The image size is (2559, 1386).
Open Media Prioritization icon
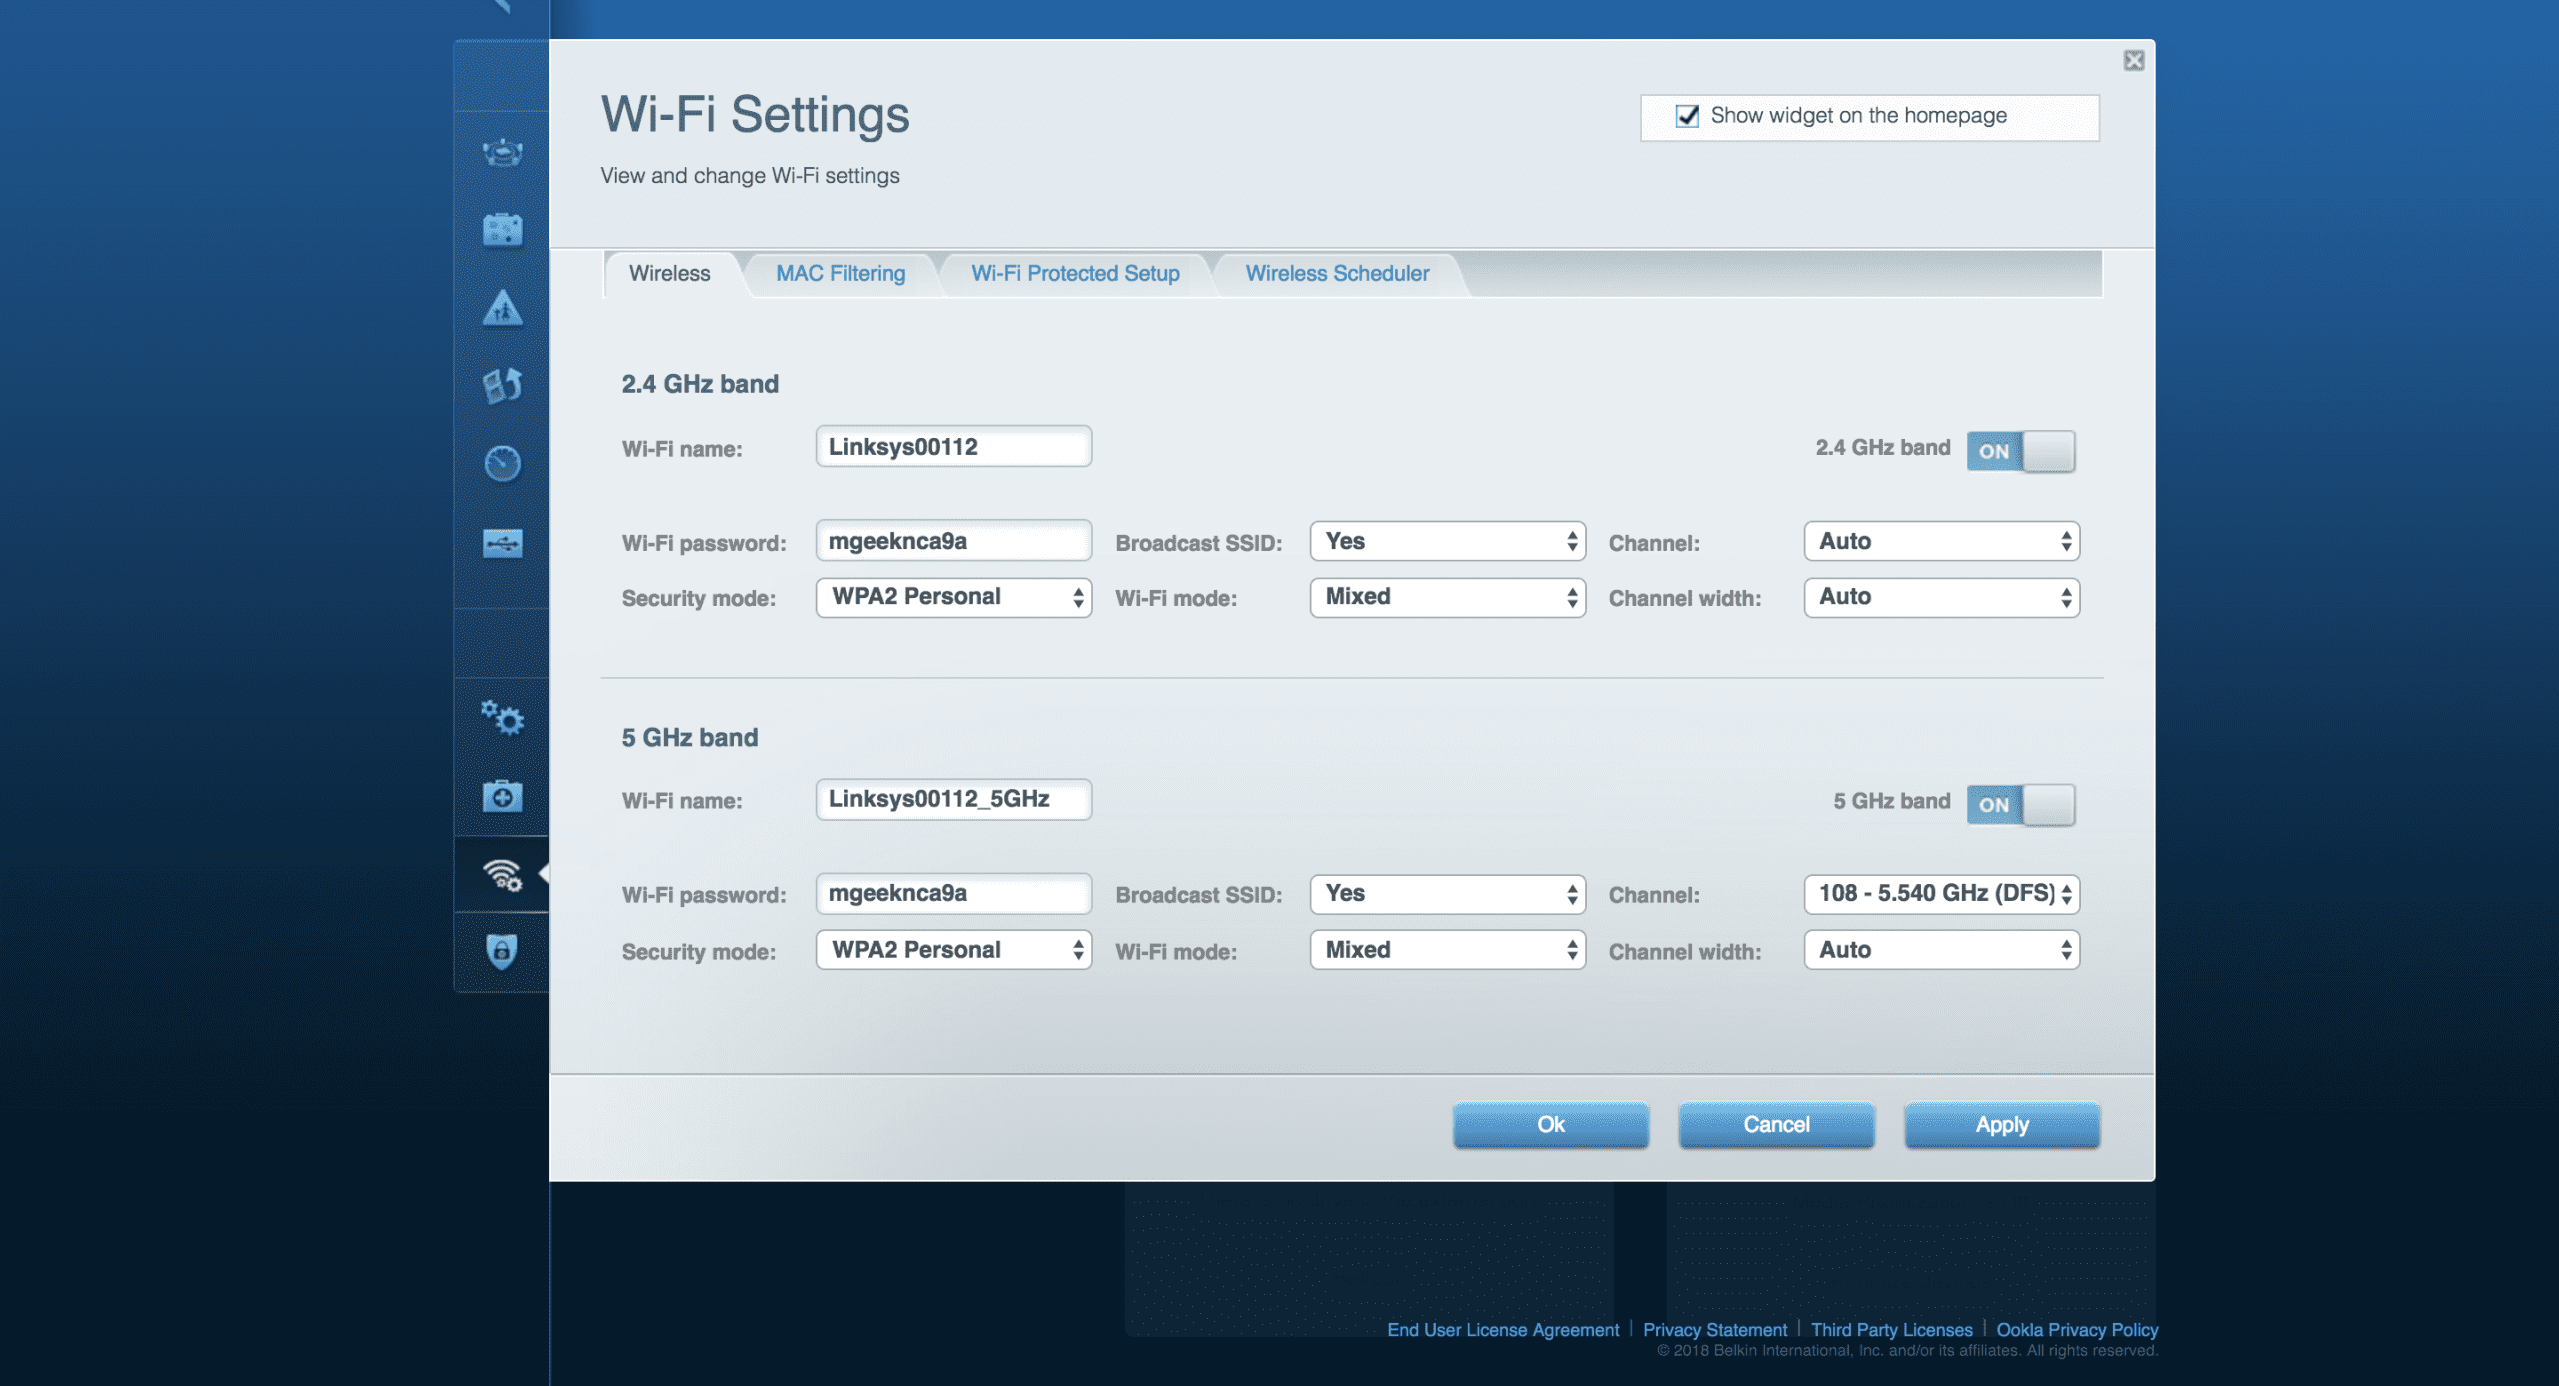(502, 385)
